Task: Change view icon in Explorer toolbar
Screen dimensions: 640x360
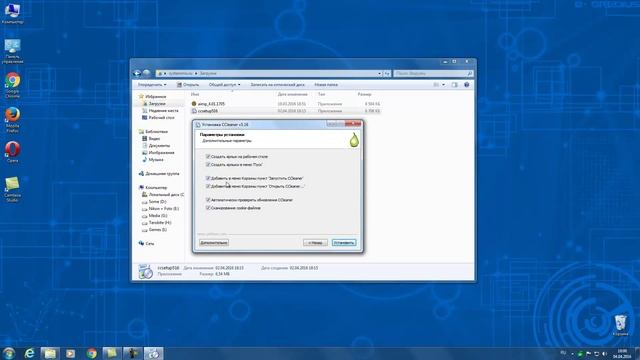Action: pos(436,84)
